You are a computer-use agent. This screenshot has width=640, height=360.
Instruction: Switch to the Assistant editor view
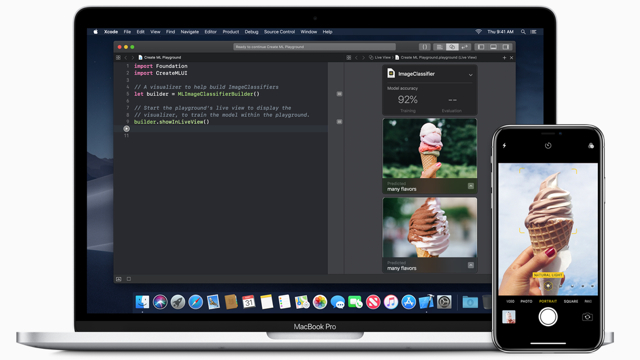point(452,47)
